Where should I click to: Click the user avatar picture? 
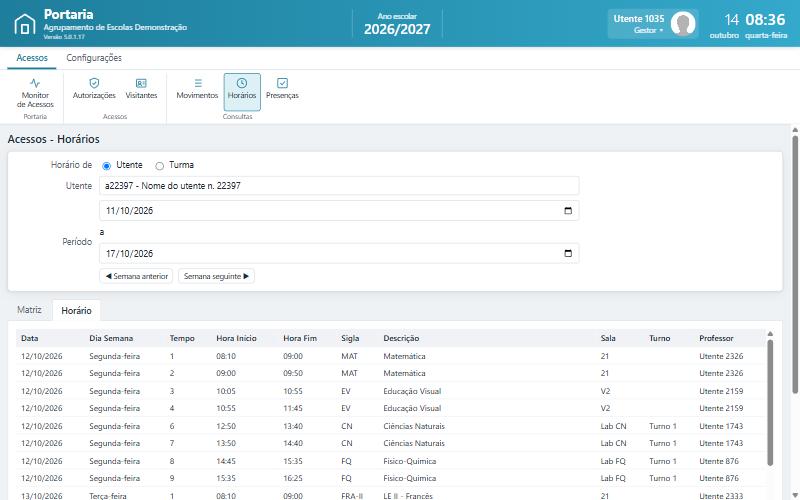683,23
